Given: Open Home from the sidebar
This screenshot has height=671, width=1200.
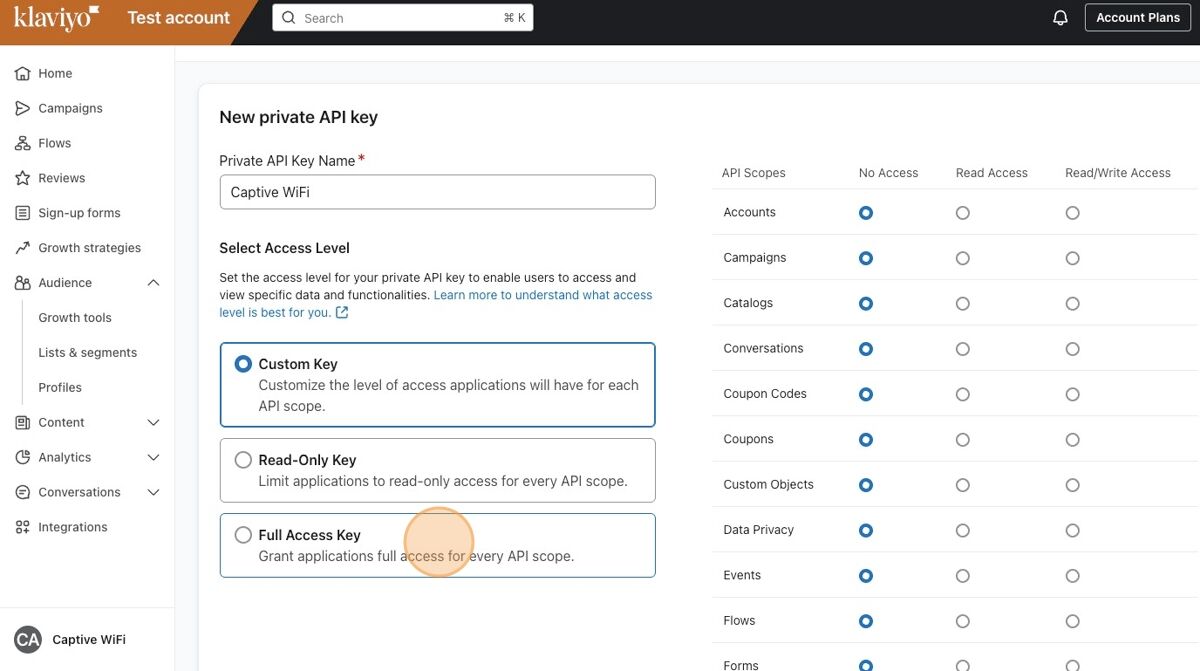Looking at the screenshot, I should [x=55, y=73].
